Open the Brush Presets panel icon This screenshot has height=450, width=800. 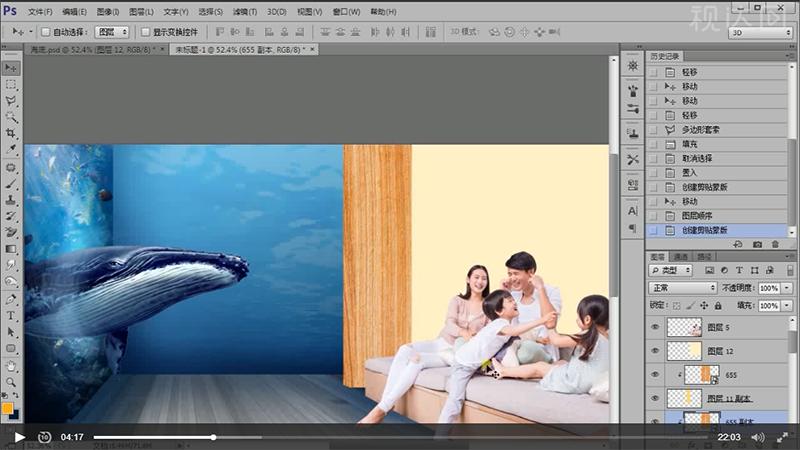633,108
